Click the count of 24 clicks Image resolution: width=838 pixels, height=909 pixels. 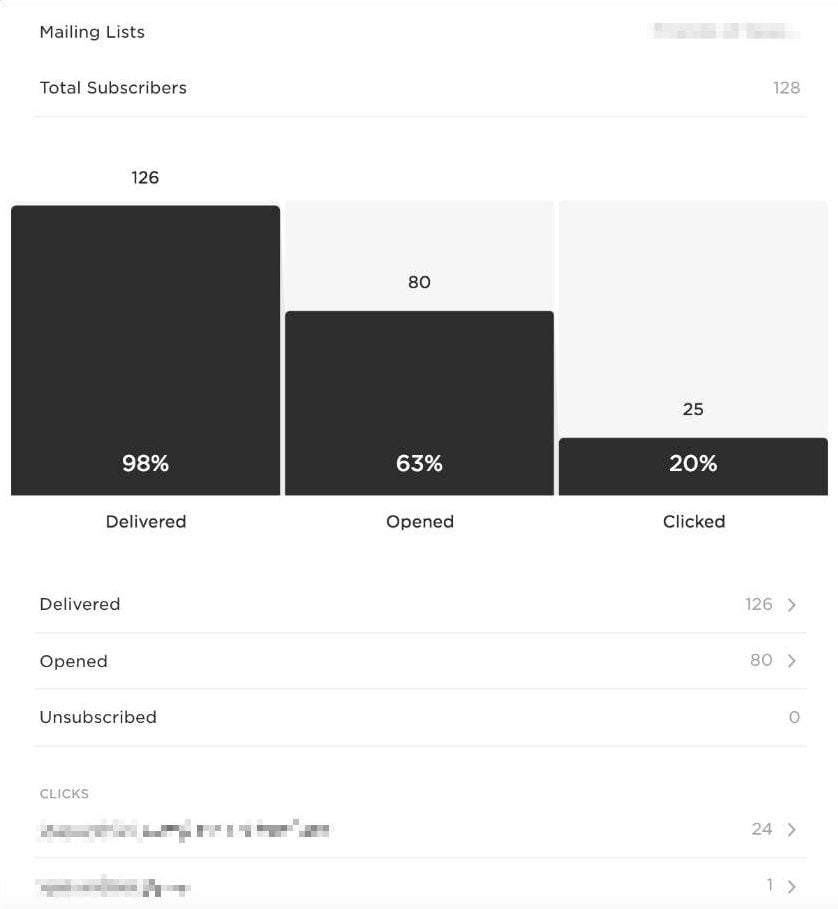click(762, 829)
